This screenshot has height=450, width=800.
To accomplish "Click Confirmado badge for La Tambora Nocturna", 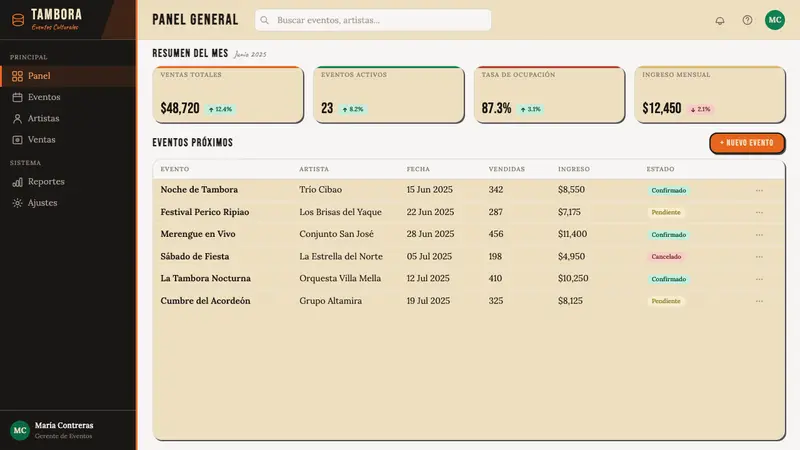I will (x=668, y=279).
